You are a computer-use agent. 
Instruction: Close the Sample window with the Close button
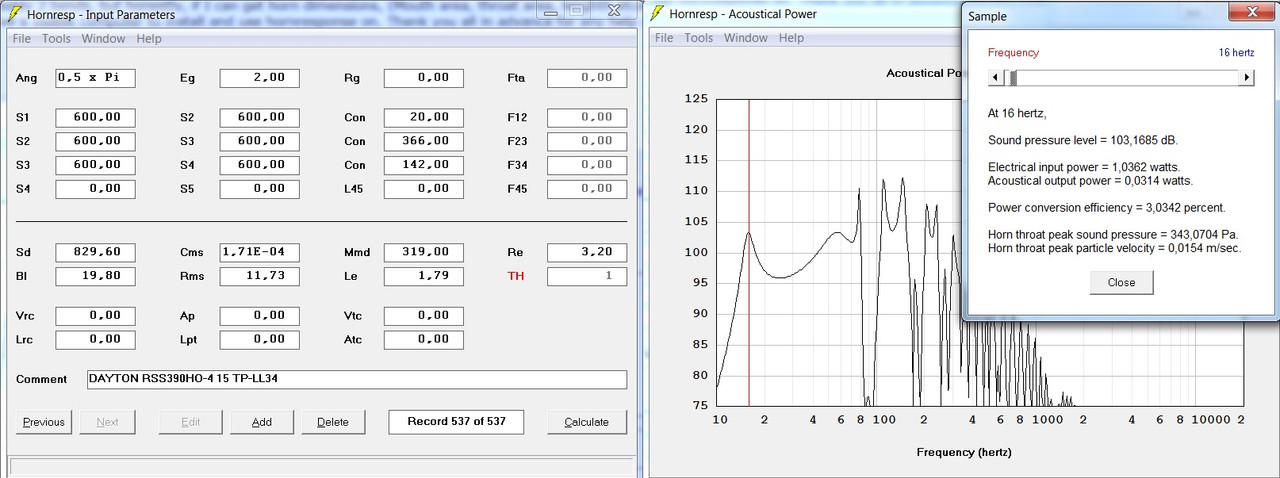click(1121, 282)
